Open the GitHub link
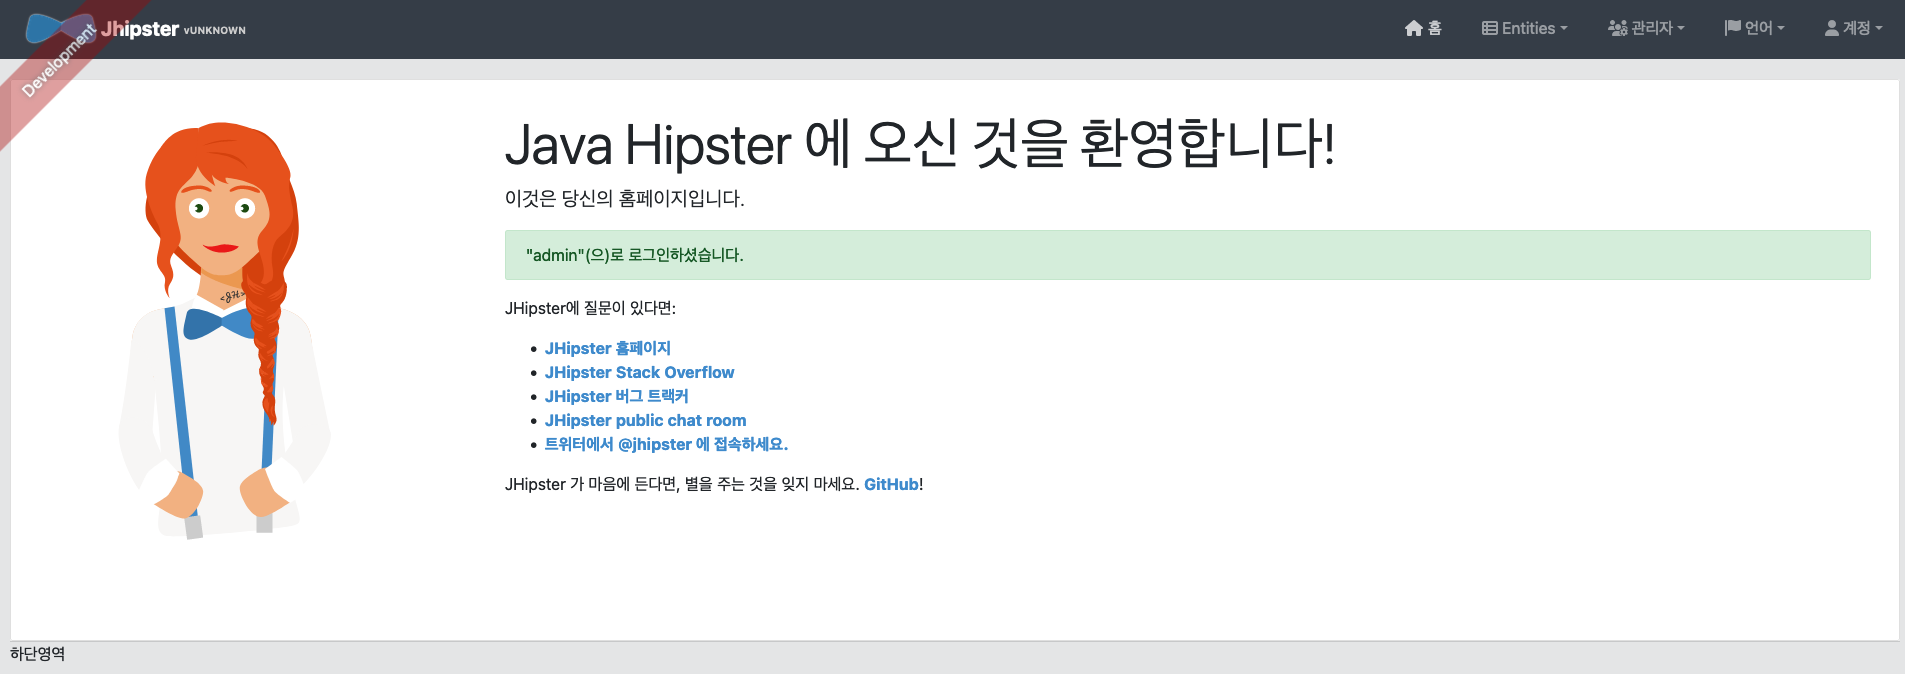Screen dimensions: 1905x674 point(891,484)
